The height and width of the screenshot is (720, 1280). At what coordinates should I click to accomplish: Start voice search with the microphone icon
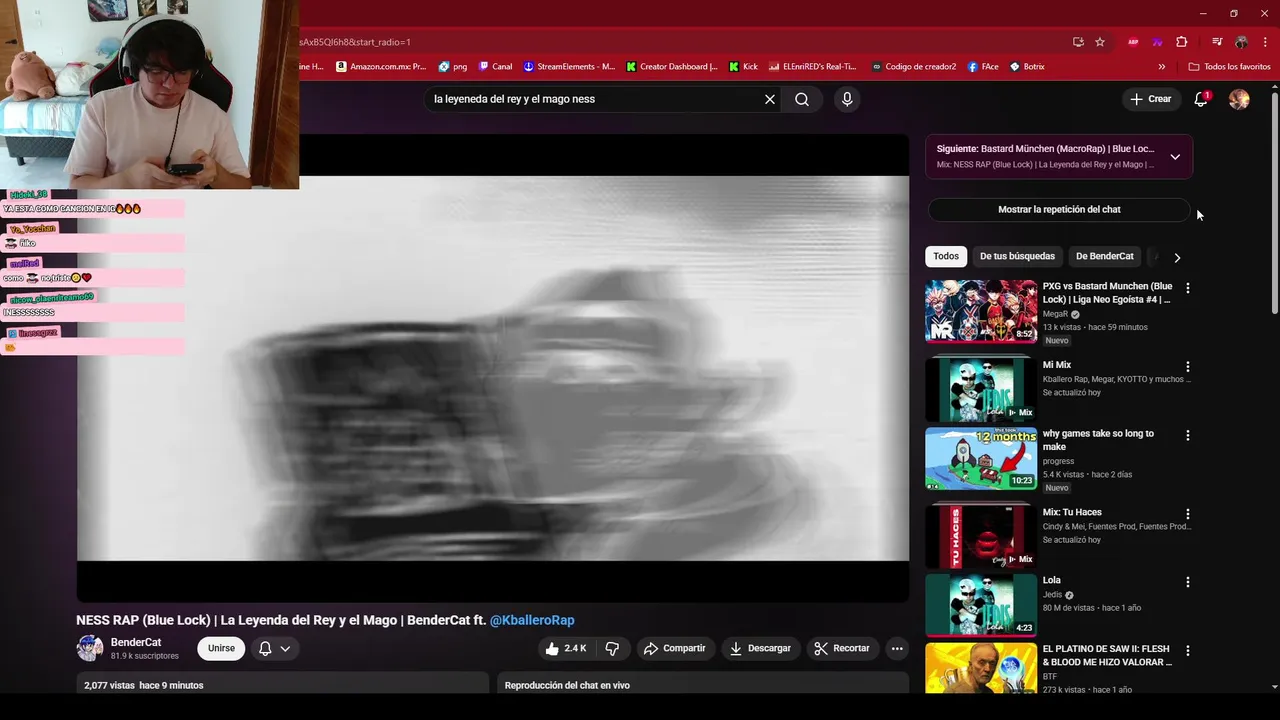tap(847, 99)
